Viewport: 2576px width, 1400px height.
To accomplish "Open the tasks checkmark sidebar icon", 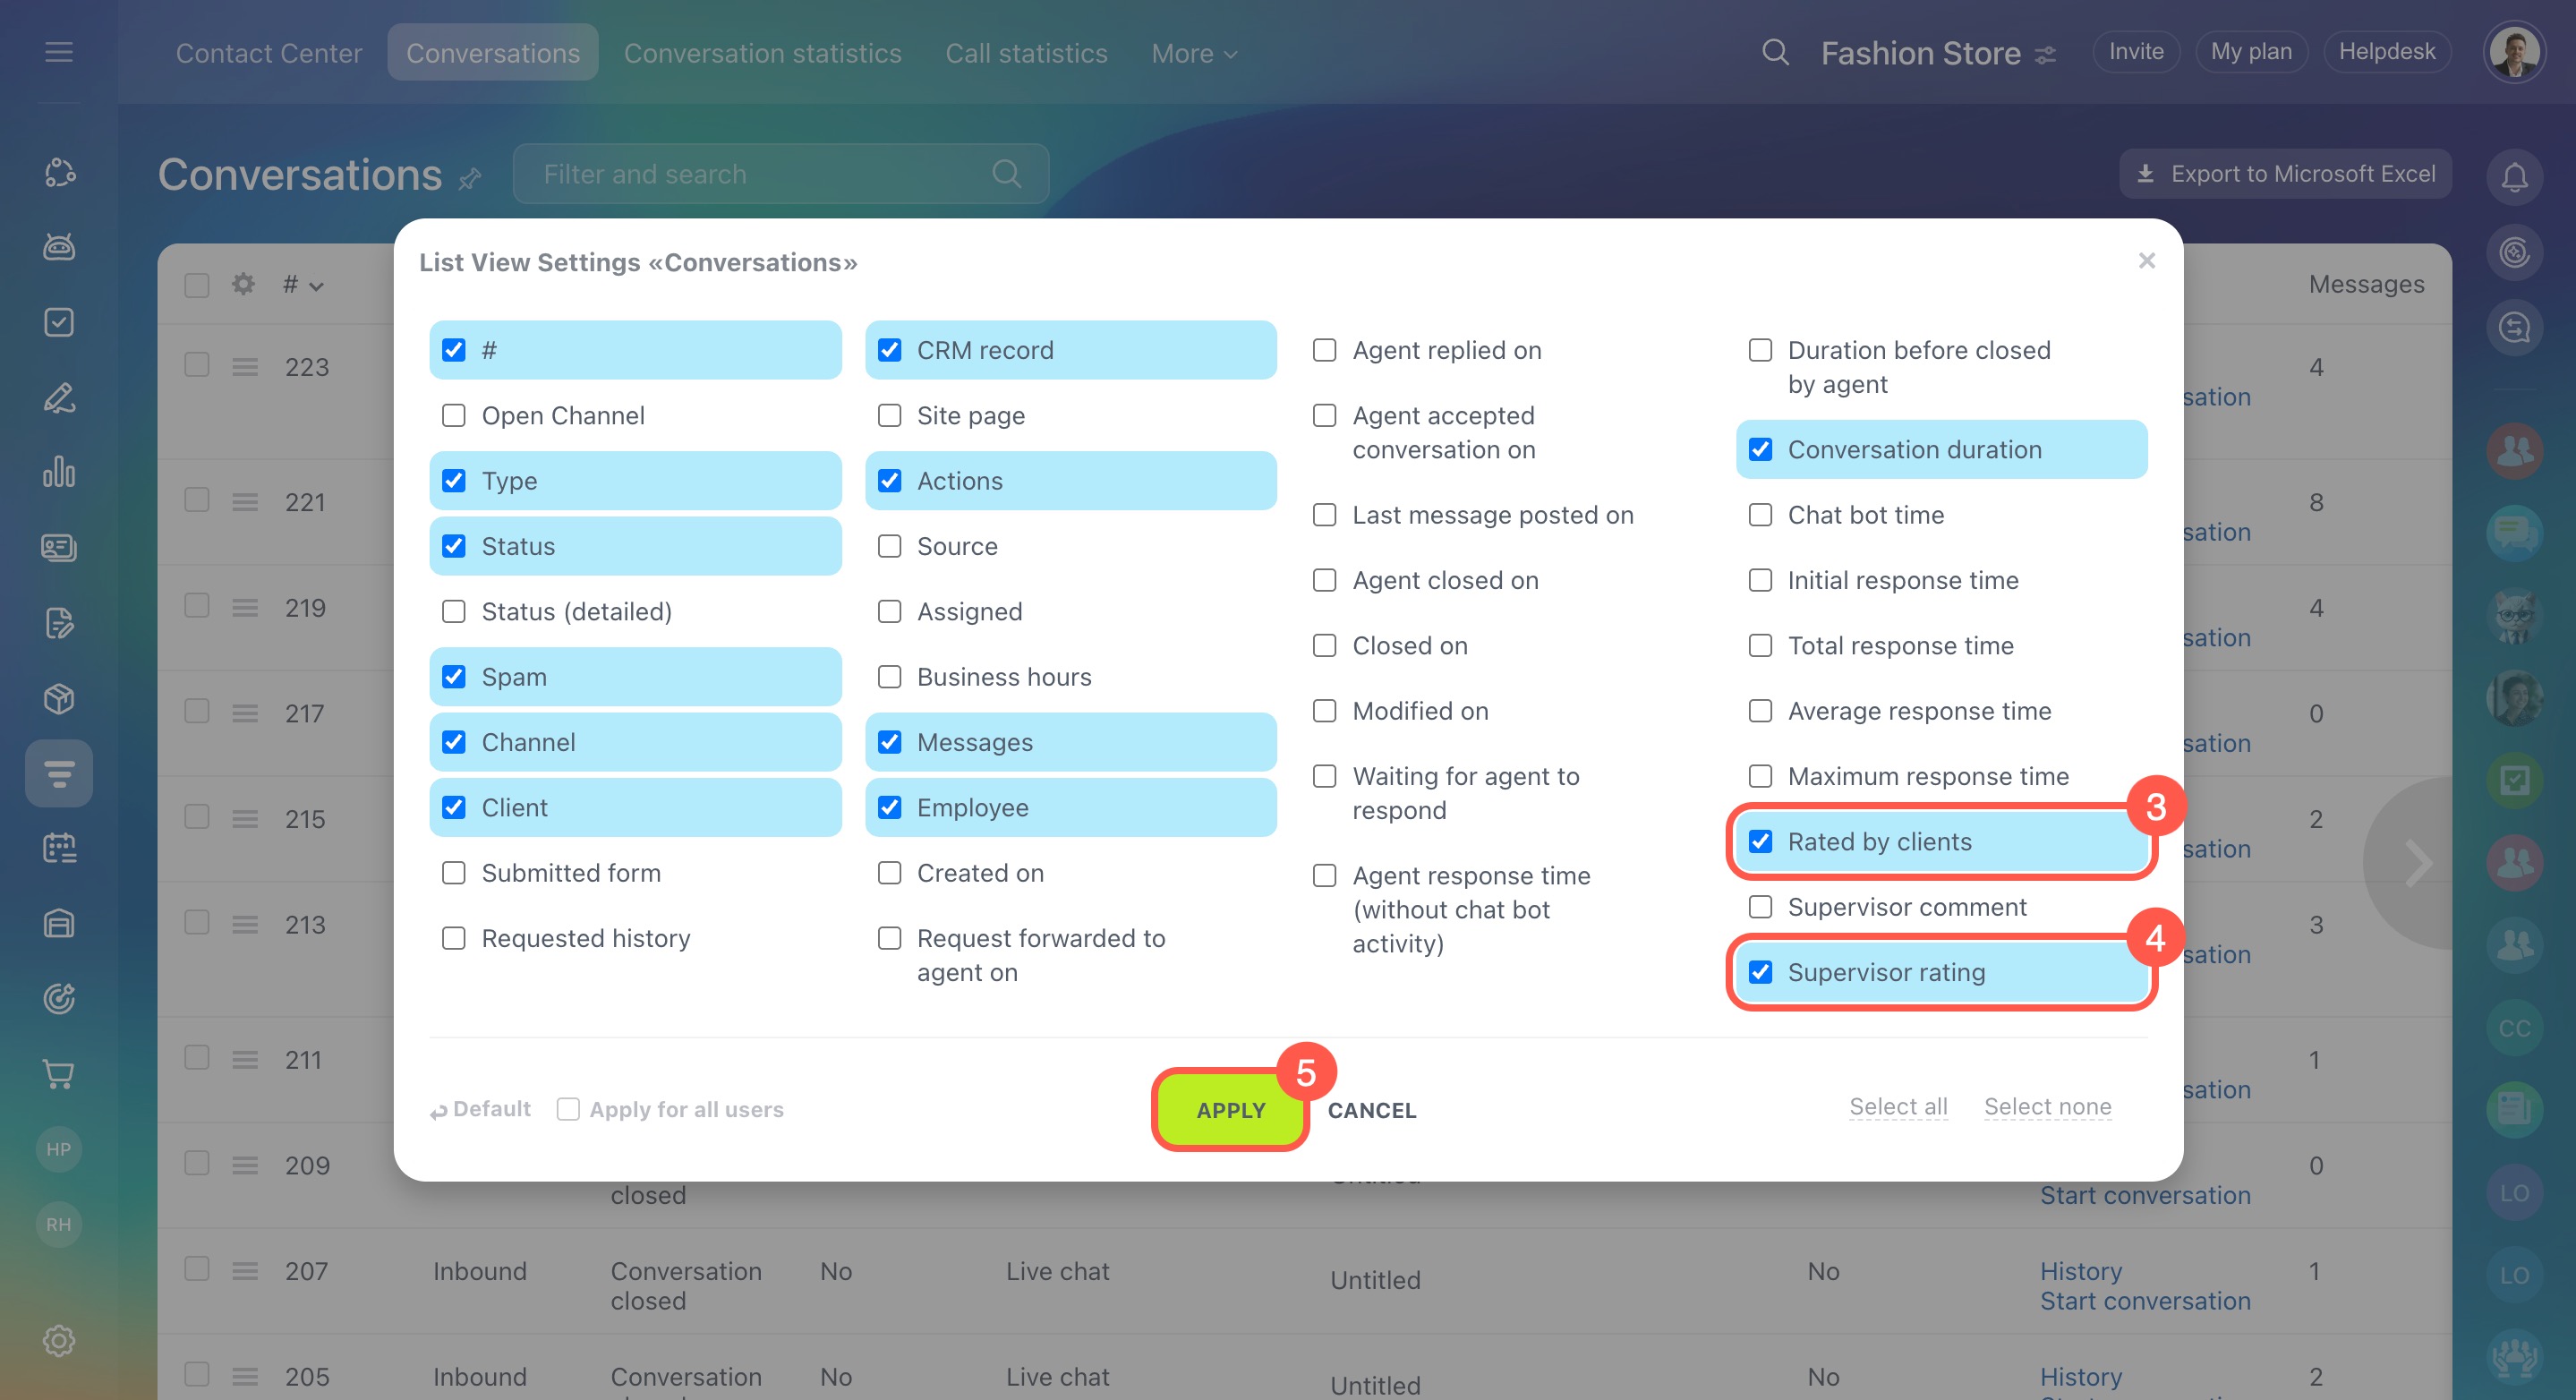I will tap(59, 322).
